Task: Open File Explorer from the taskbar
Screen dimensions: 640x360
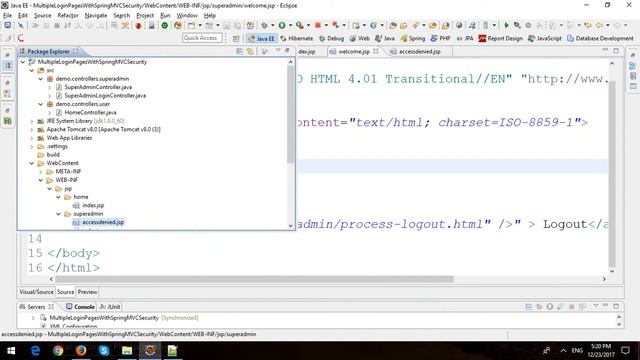Action: (x=127, y=351)
